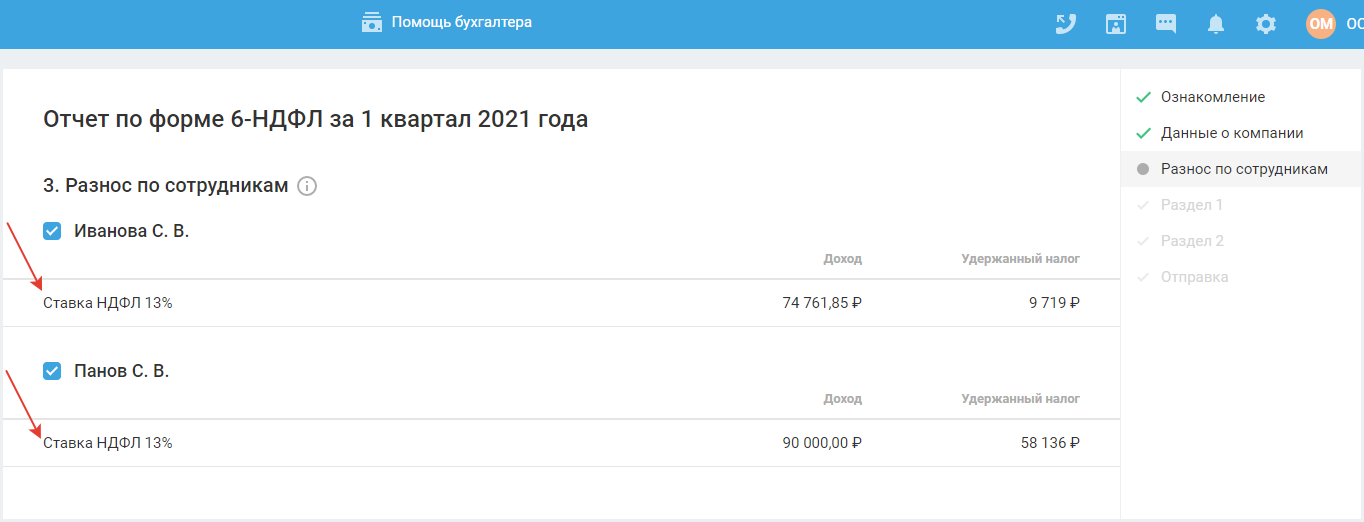
Task: Open settings with the gear icon
Action: (1266, 23)
